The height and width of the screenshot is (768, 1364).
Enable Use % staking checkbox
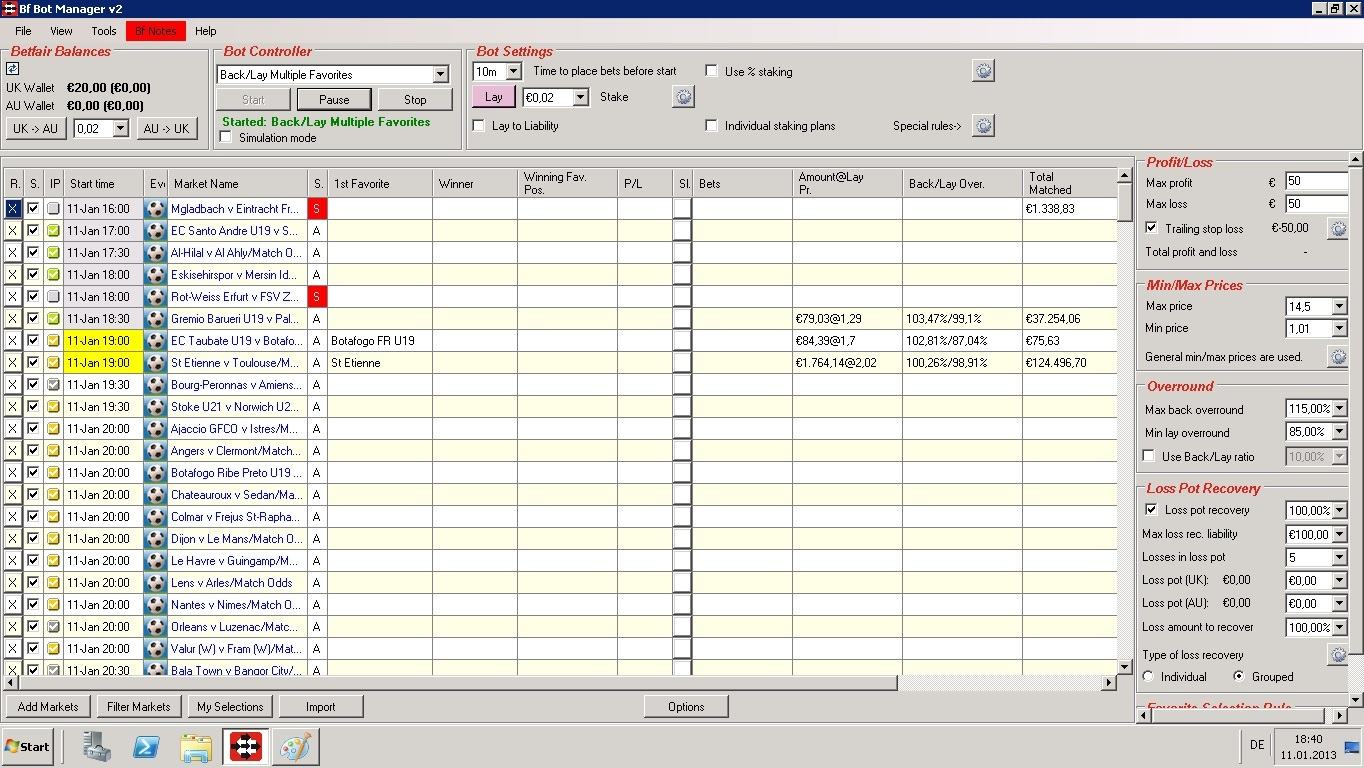coord(712,71)
